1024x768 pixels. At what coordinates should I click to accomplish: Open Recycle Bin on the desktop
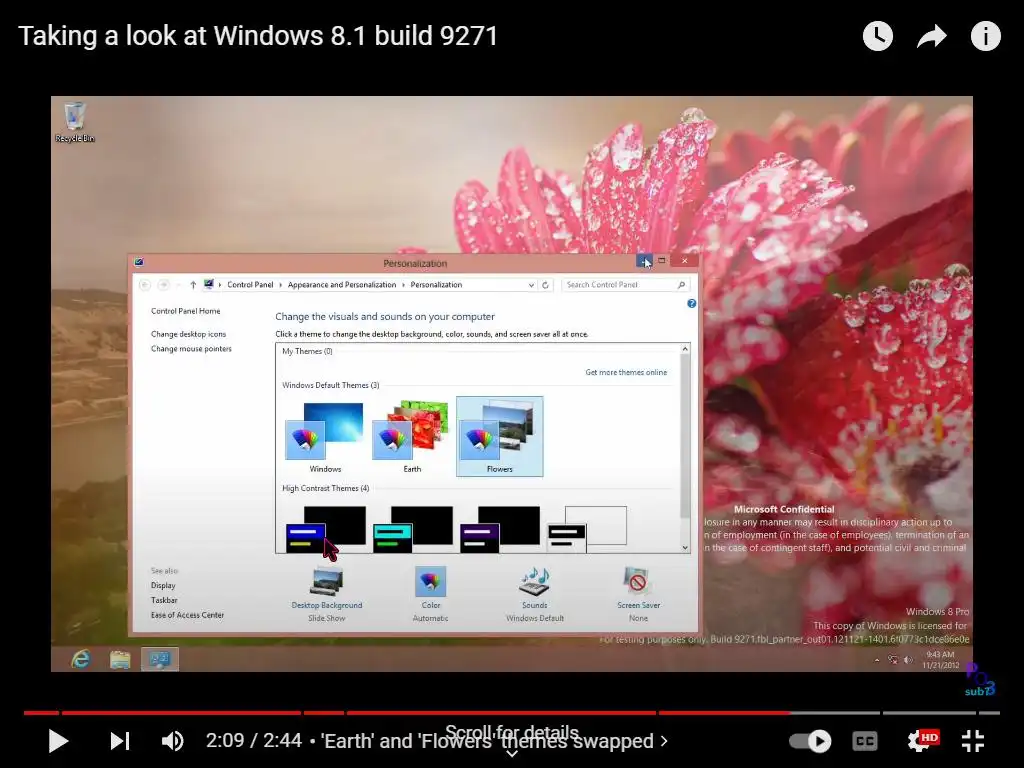click(74, 122)
